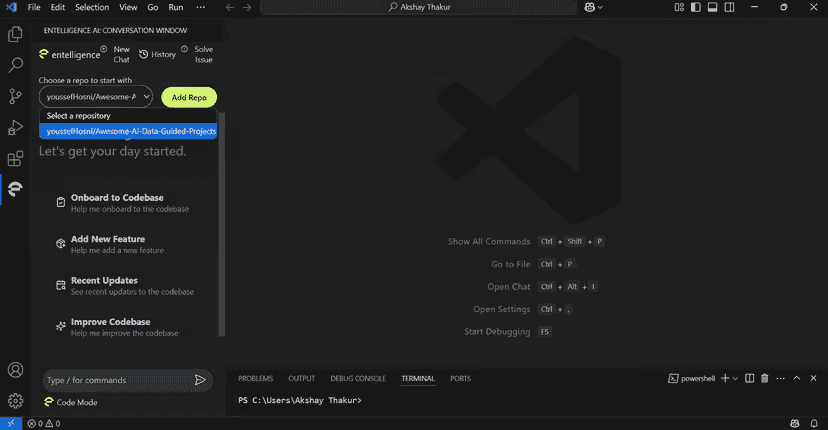
Task: Open the repository selector dropdown
Action: 96,97
